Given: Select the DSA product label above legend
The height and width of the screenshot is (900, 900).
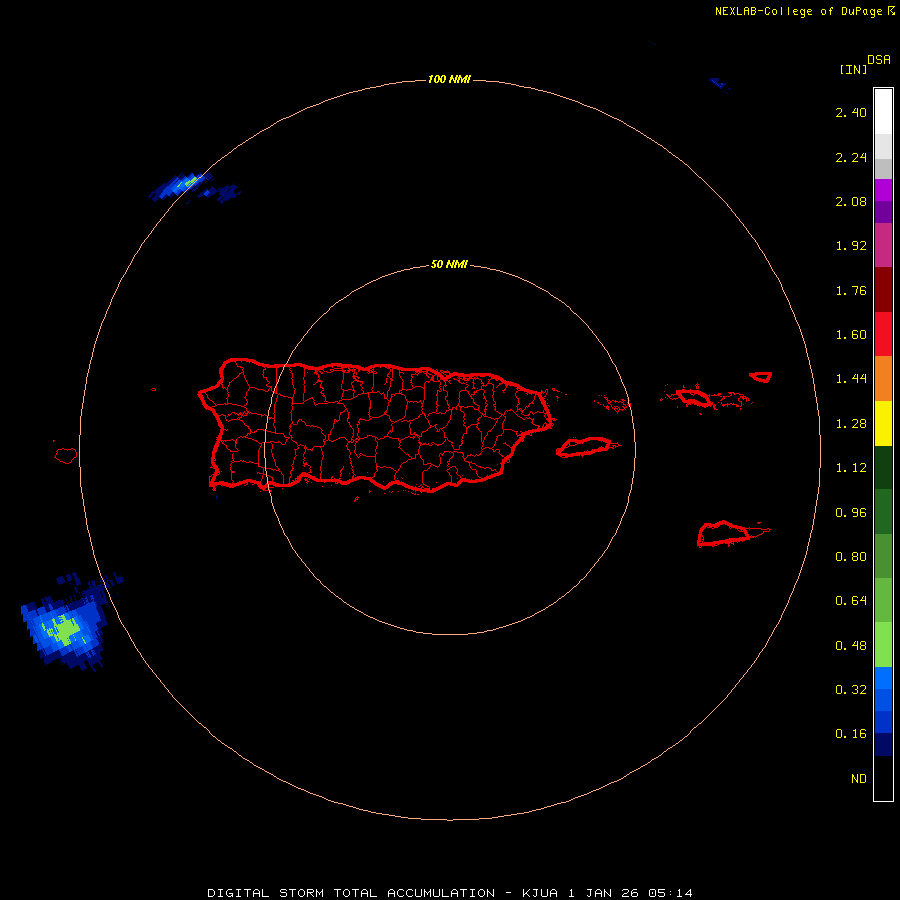Looking at the screenshot, I should click(879, 60).
